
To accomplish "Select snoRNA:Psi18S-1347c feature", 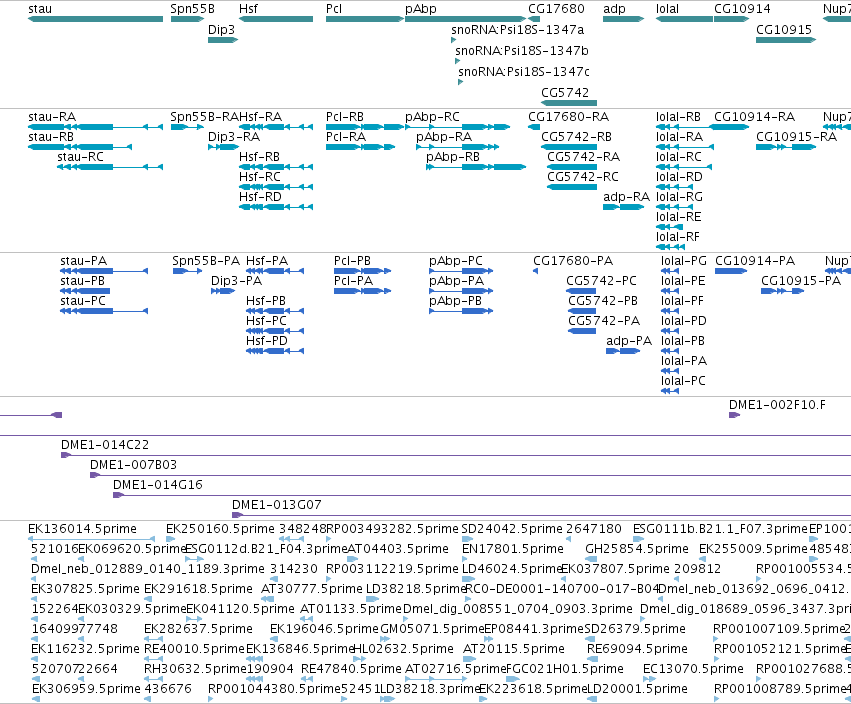I will pos(460,82).
